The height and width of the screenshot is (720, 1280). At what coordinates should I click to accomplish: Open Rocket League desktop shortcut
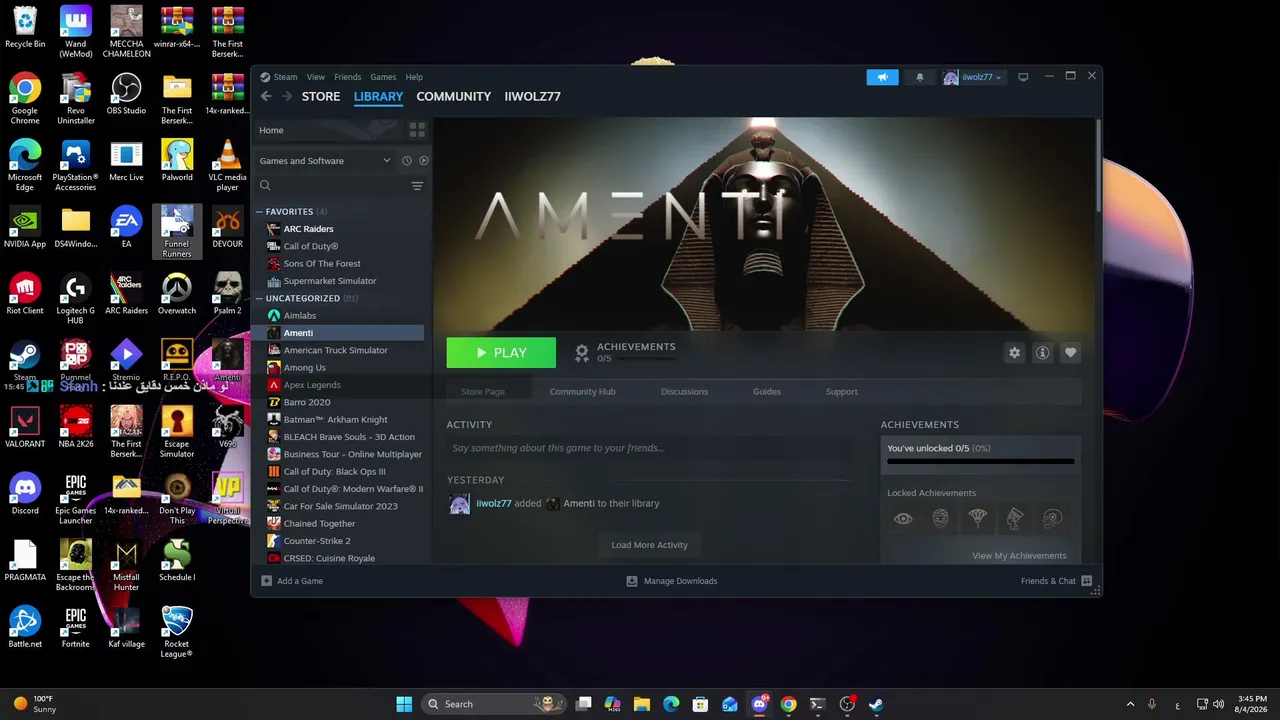177,632
